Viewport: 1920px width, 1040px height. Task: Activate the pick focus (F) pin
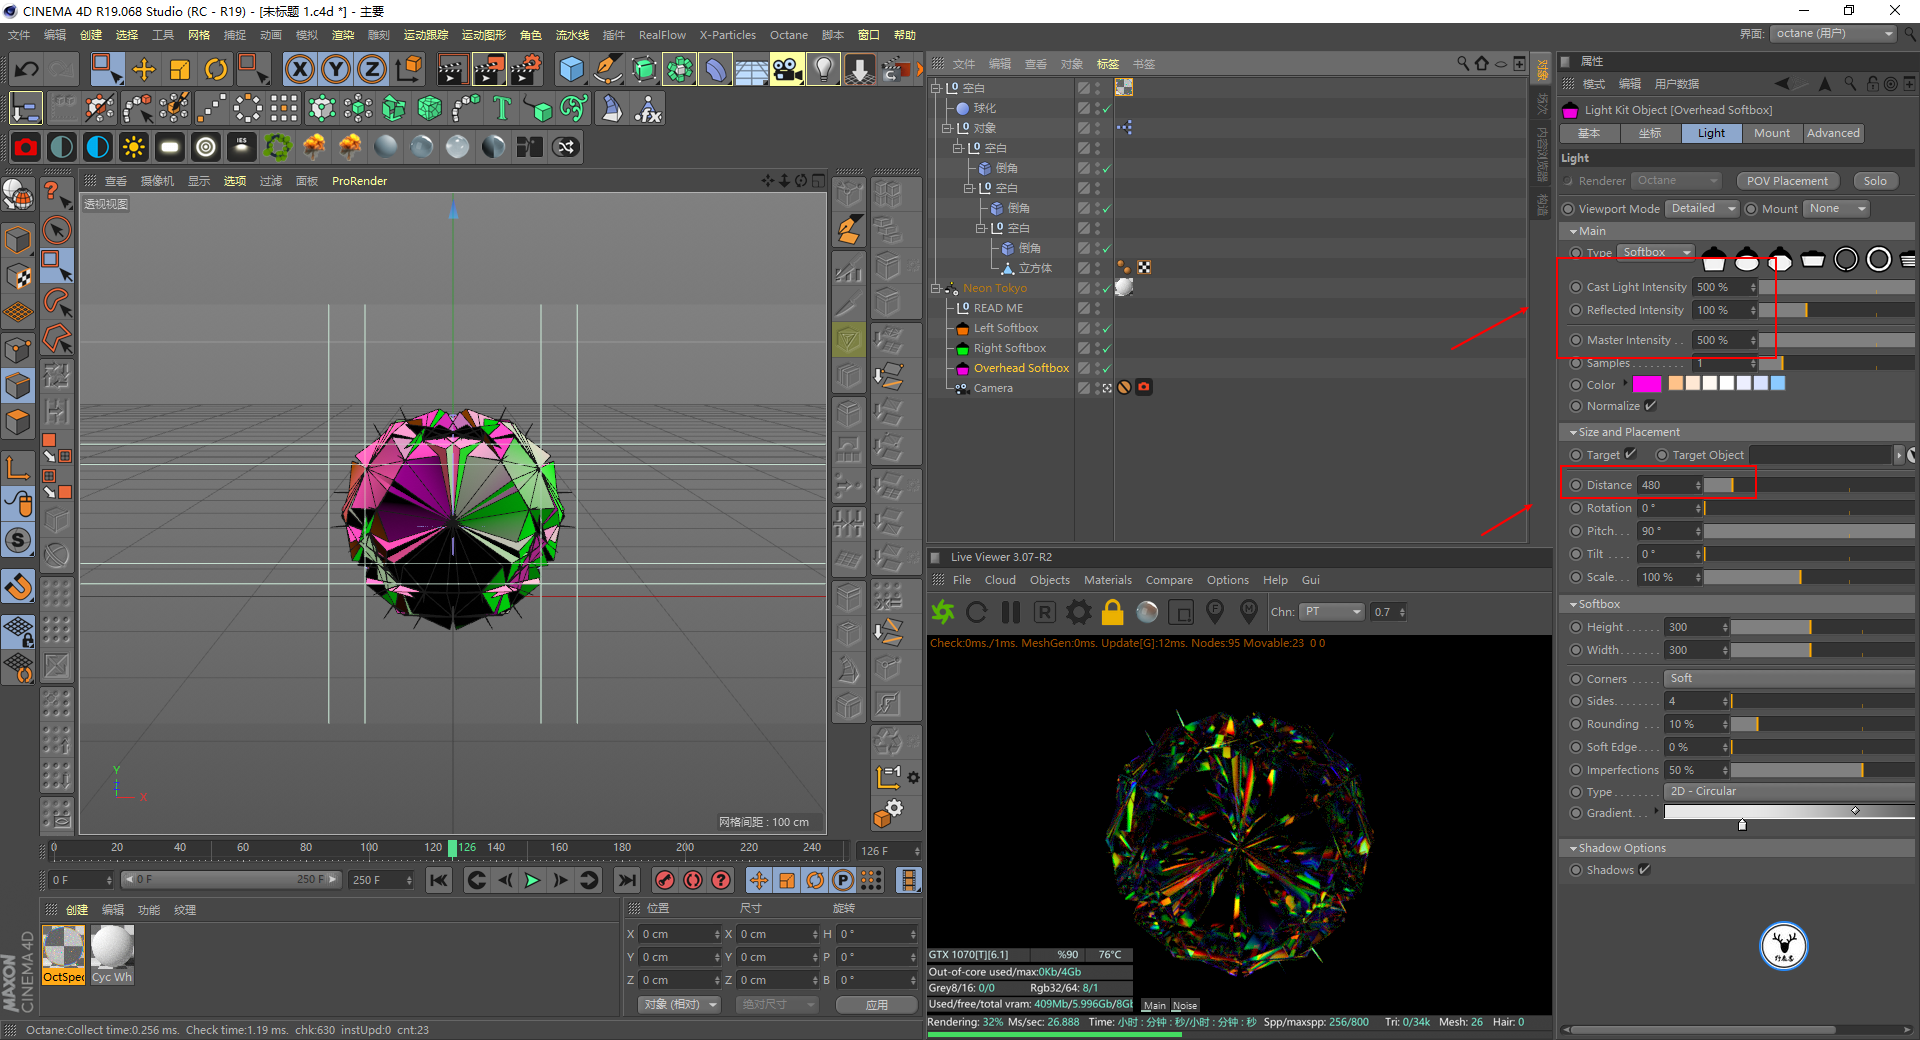click(1215, 611)
